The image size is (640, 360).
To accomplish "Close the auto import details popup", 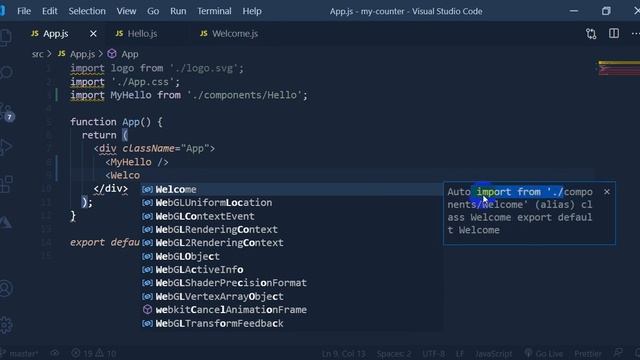I will [x=607, y=191].
